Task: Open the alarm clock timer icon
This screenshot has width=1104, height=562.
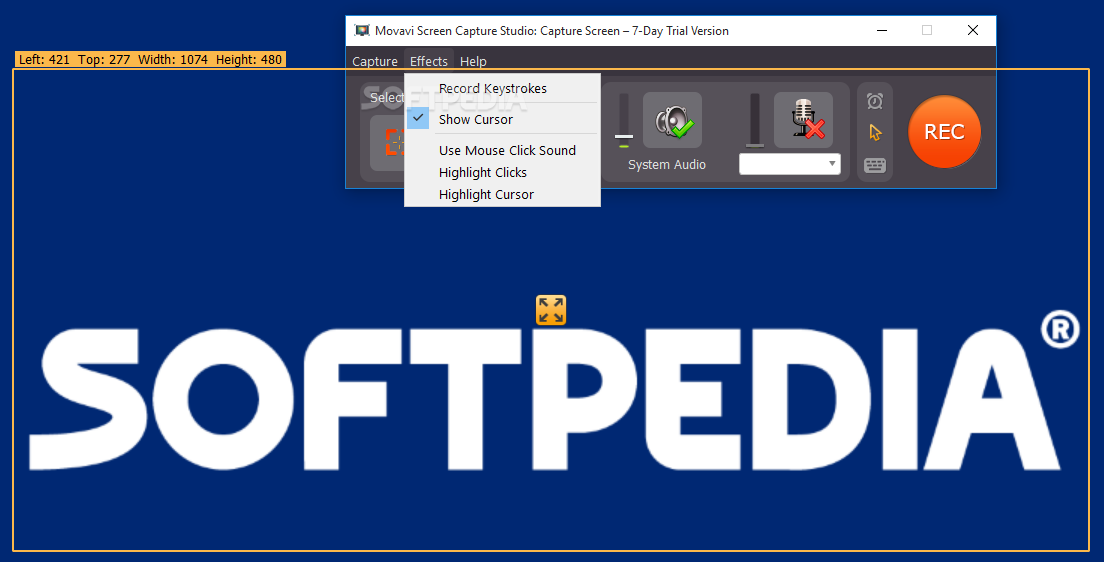Action: pyautogui.click(x=874, y=101)
